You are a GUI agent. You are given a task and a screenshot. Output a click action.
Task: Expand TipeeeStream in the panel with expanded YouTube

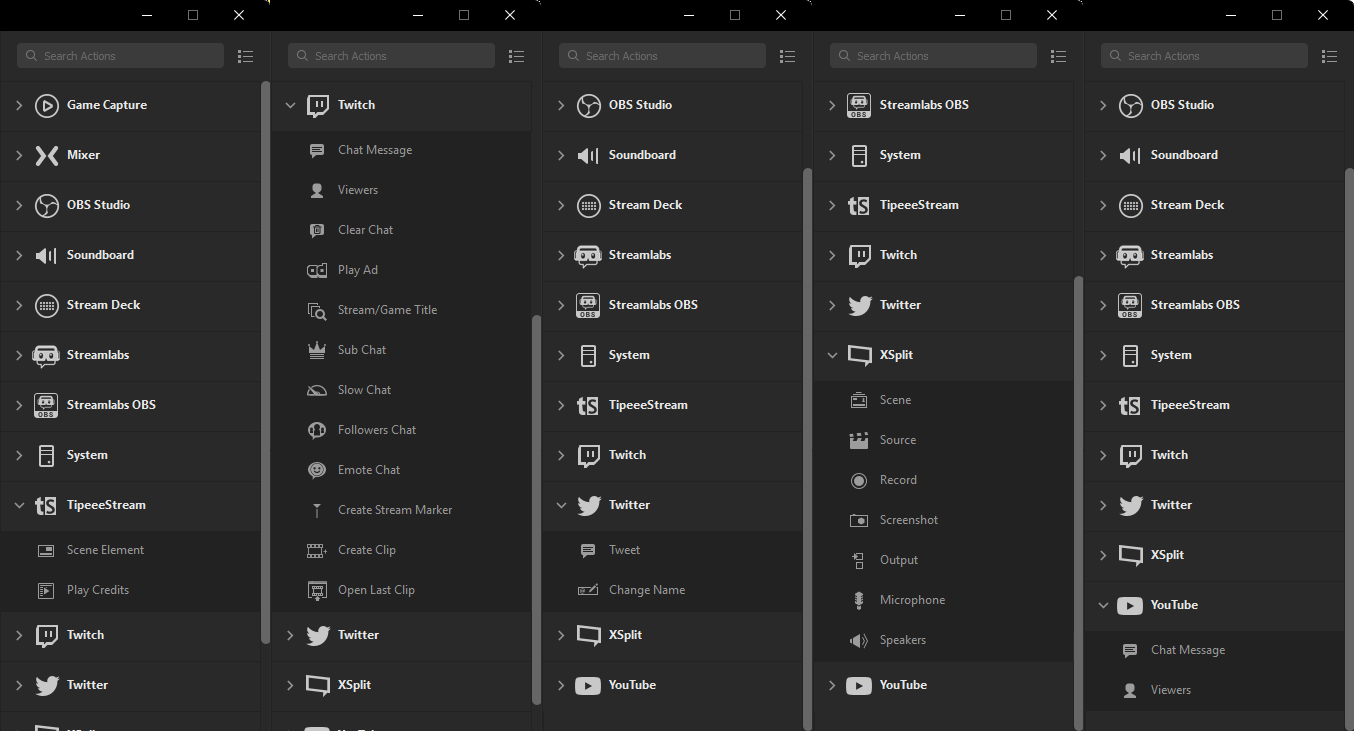pos(1103,405)
